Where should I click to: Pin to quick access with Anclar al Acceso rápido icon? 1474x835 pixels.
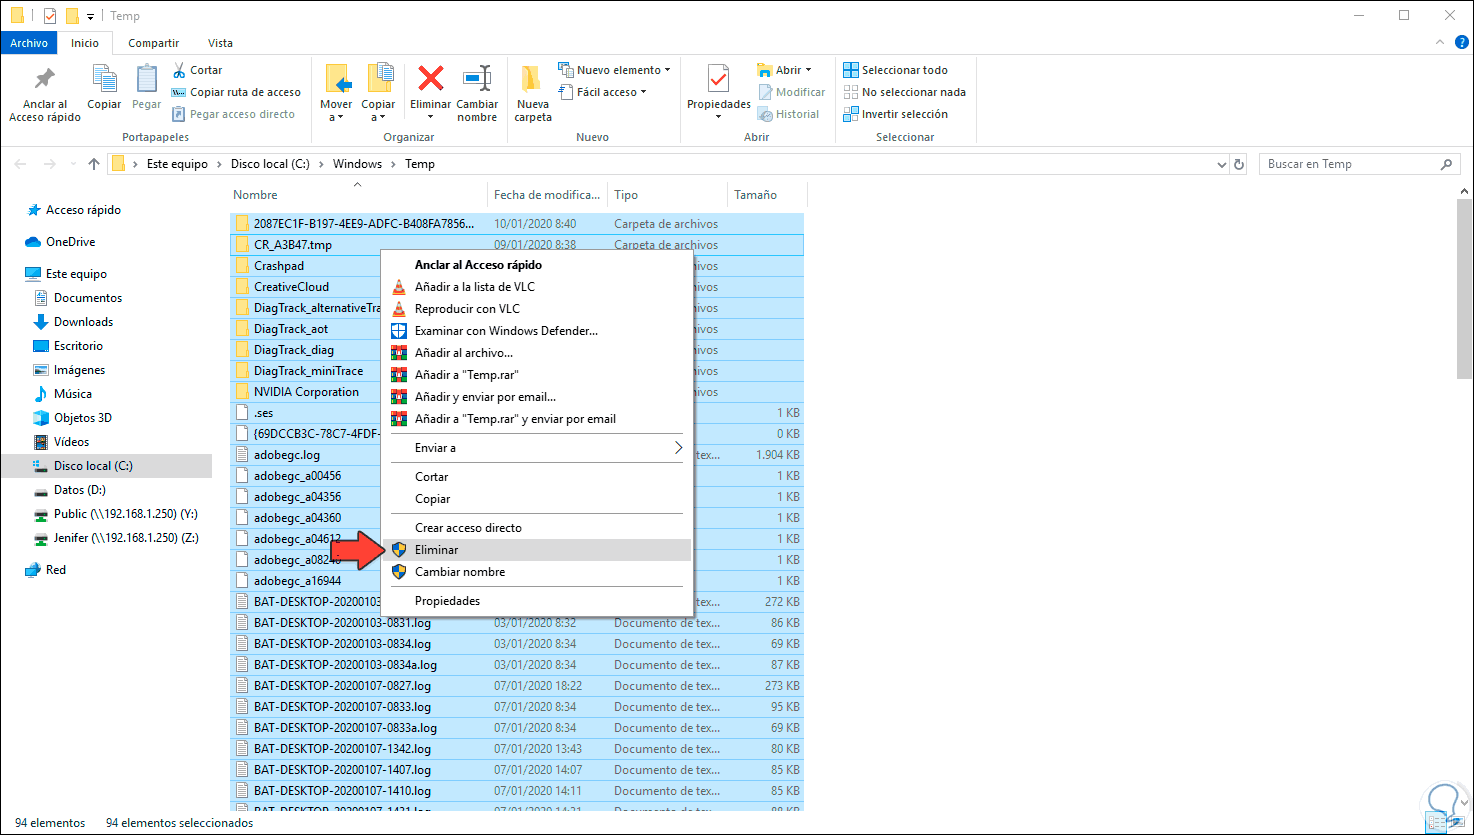coord(45,80)
